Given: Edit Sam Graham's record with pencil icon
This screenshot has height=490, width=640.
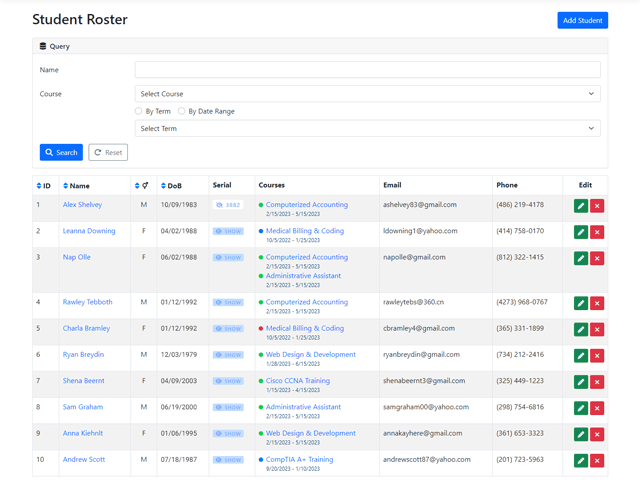Looking at the screenshot, I should click(581, 408).
